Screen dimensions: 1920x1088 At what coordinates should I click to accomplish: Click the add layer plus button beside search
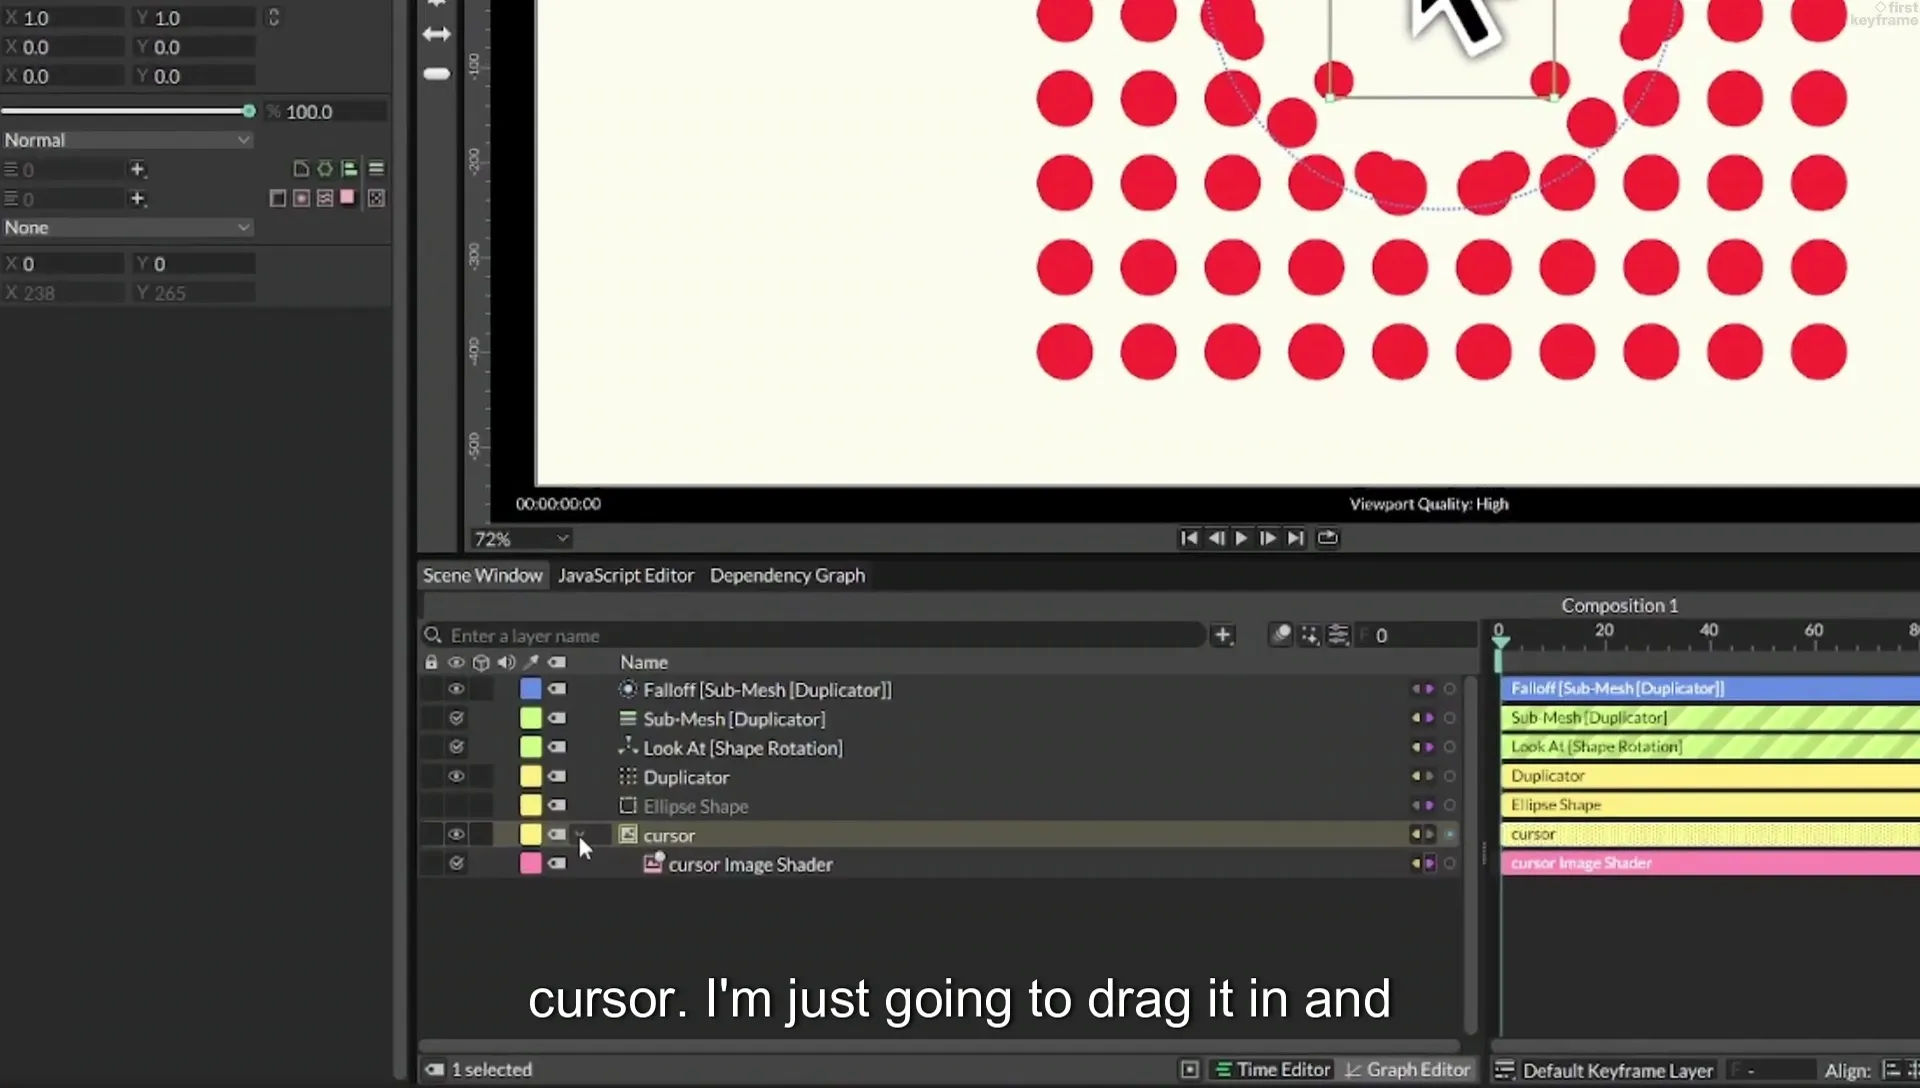[1222, 635]
